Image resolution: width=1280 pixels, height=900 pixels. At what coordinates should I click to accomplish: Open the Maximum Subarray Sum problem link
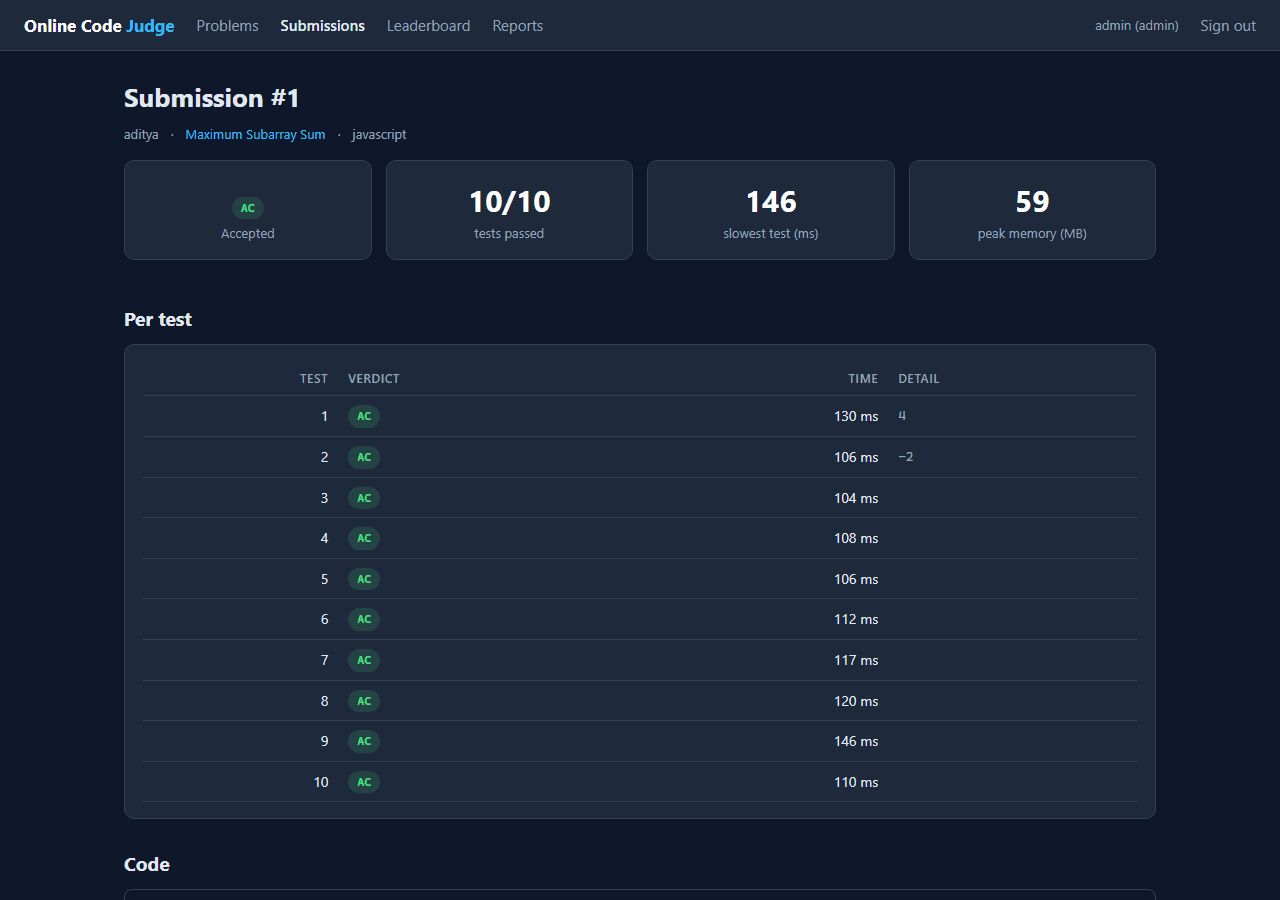[x=255, y=134]
